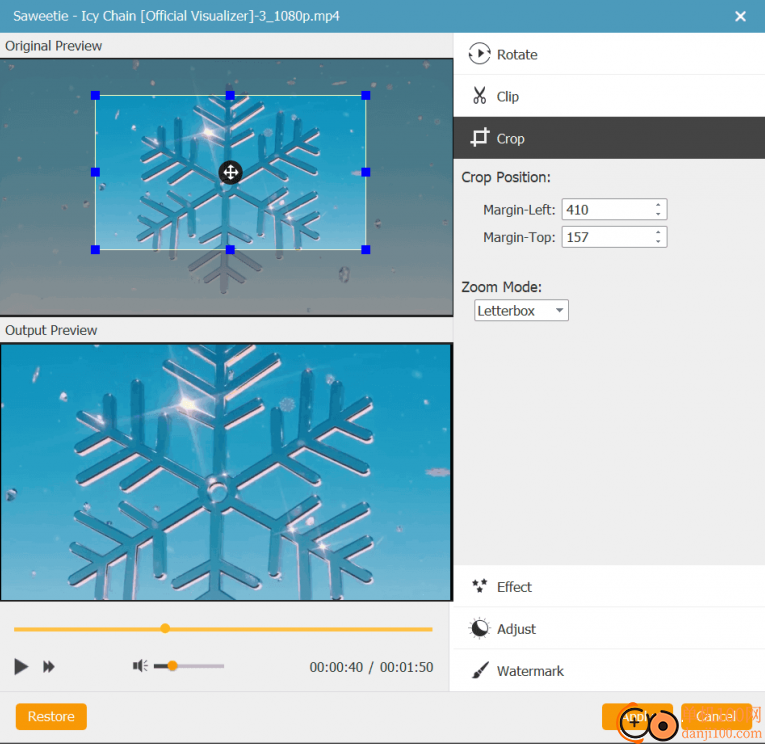This screenshot has width=765, height=744.
Task: Decrease Margin-Left with down arrow
Action: click(x=658, y=215)
